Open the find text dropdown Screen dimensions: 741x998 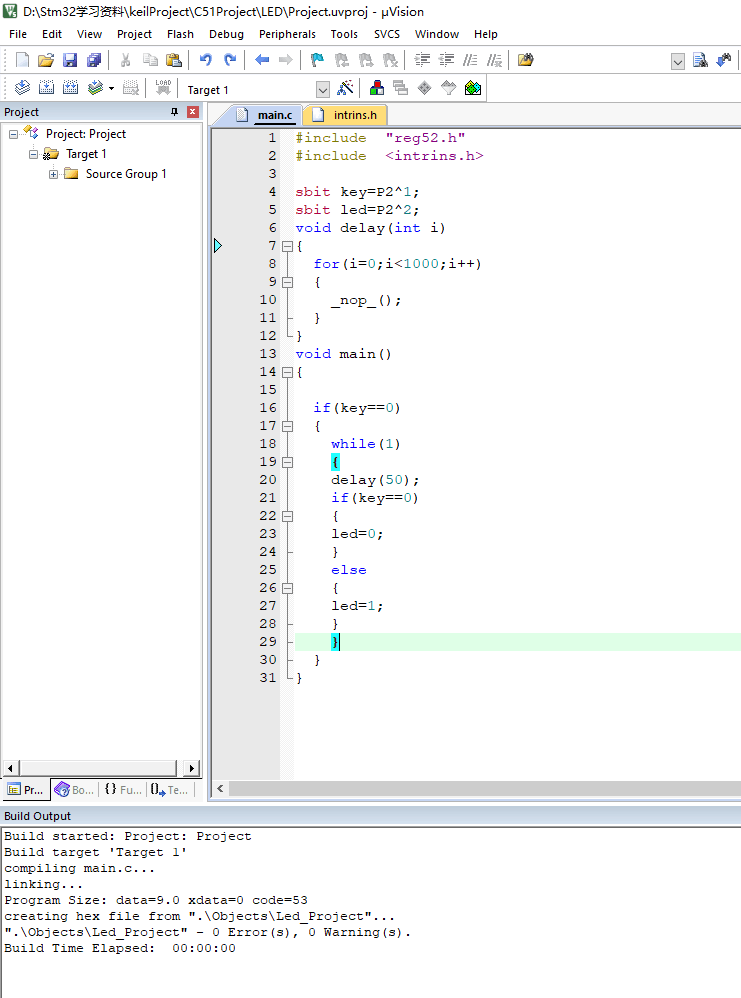(678, 61)
